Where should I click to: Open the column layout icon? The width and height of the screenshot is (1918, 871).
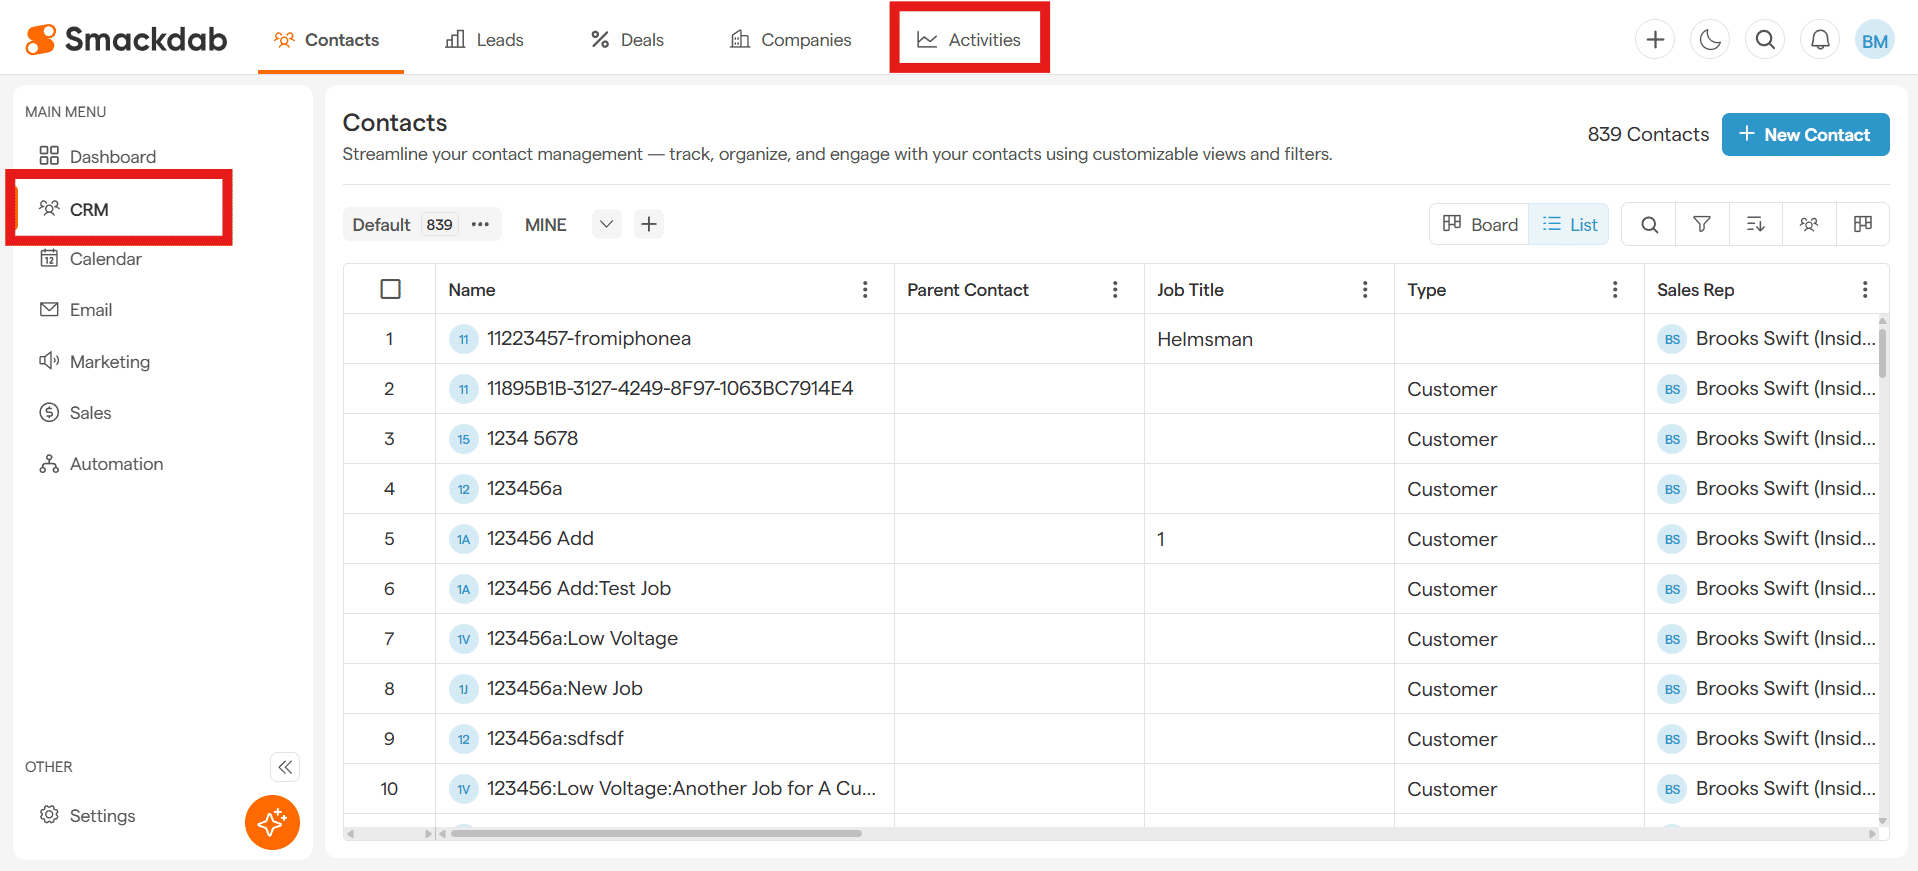(1862, 225)
